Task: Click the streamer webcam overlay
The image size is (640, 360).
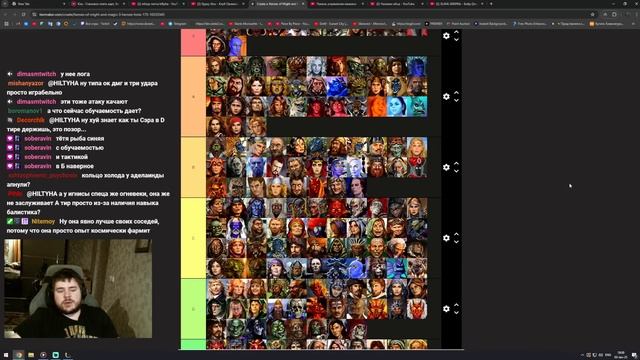Action: (78, 289)
